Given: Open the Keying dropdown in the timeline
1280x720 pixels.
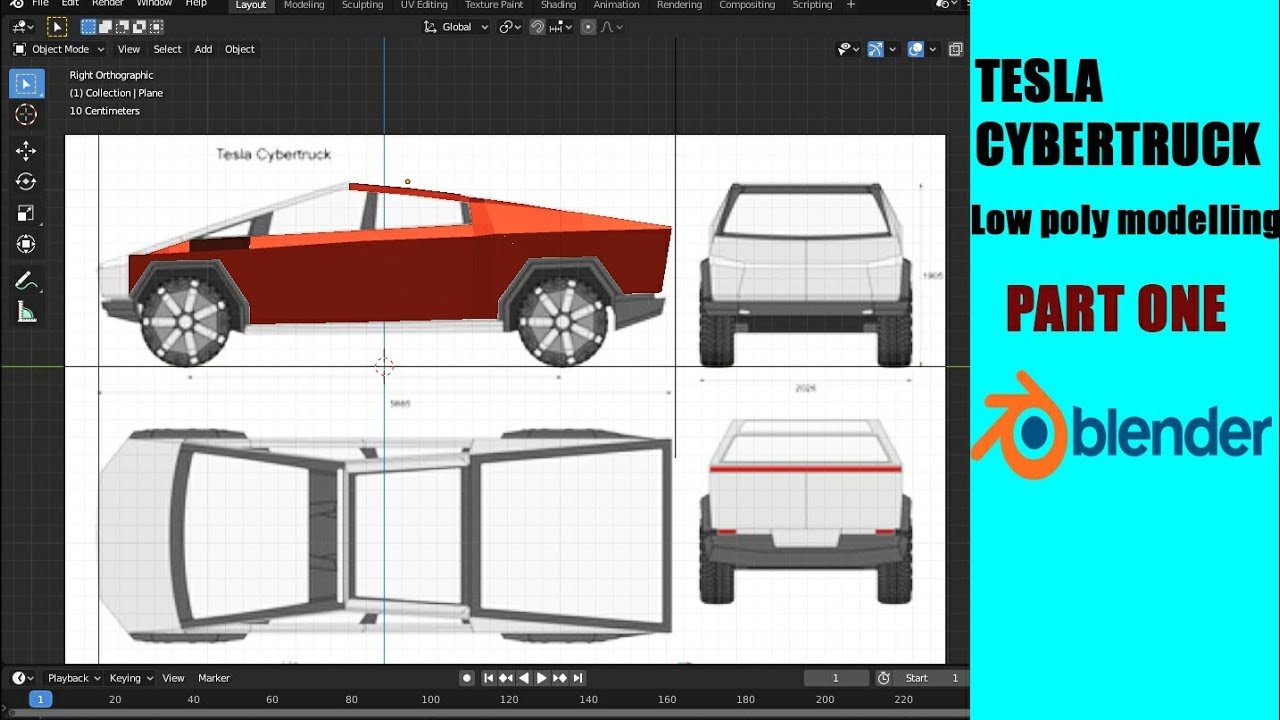Looking at the screenshot, I should tap(131, 678).
